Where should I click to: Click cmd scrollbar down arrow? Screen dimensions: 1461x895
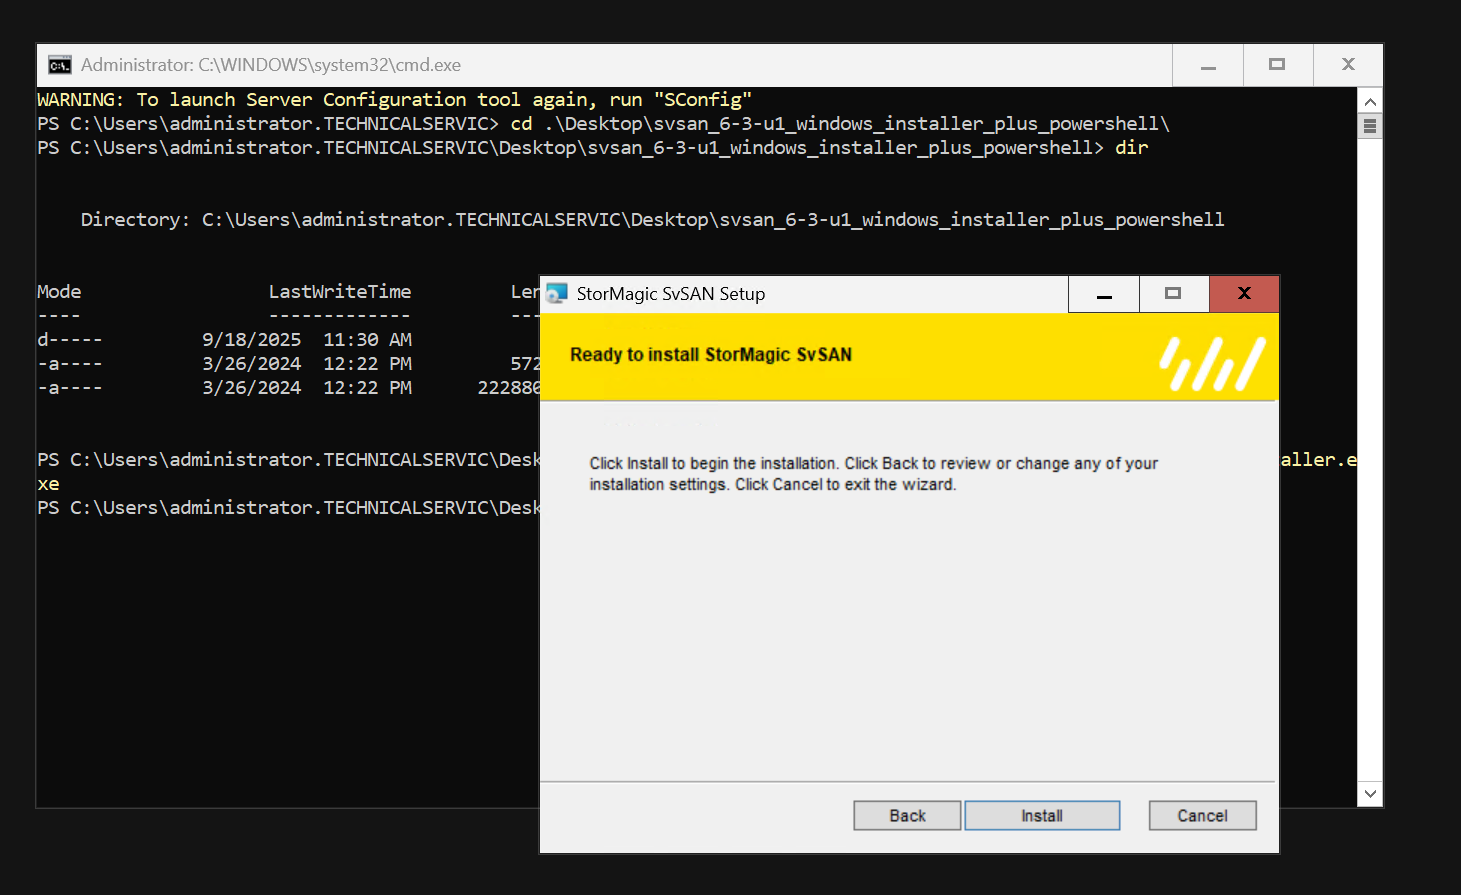click(x=1370, y=794)
